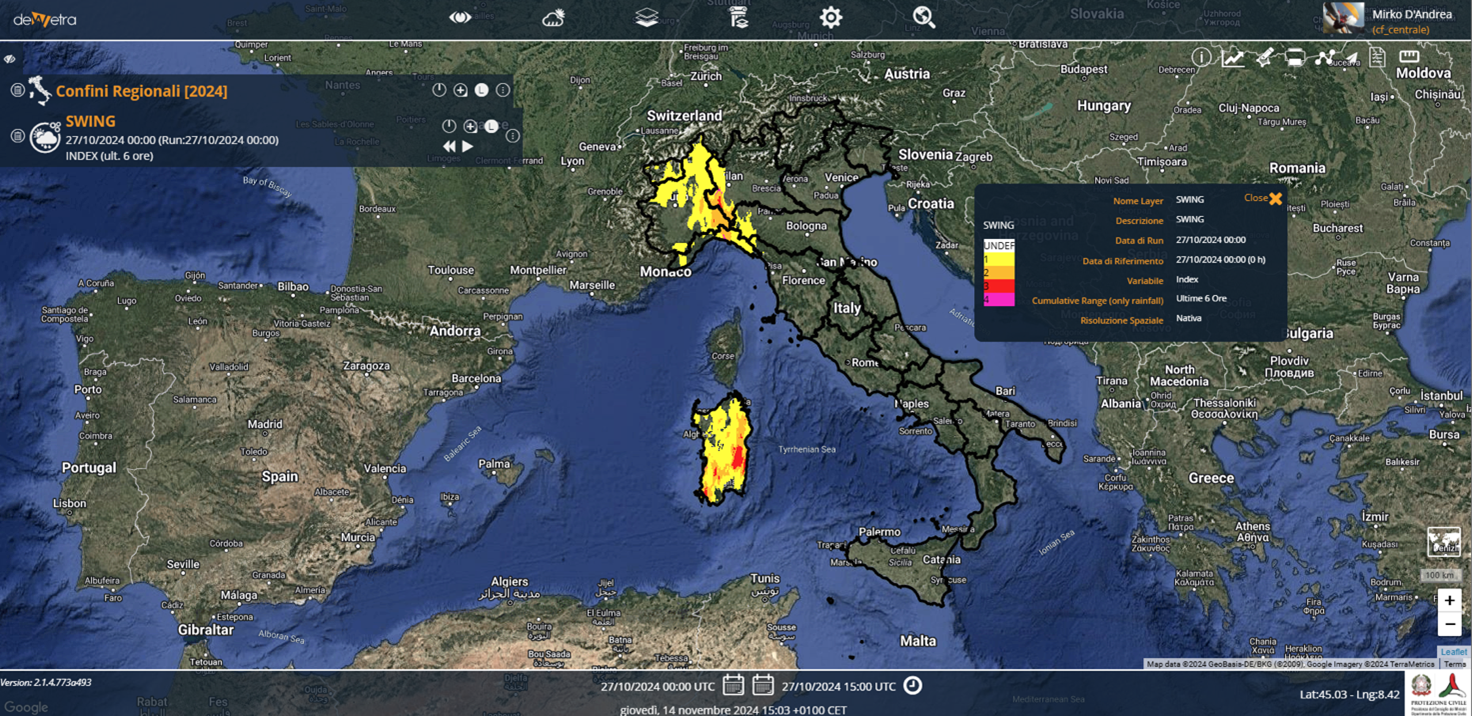The image size is (1472, 716).
Task: Open the basemap switcher thumbnail
Action: pos(1444,542)
